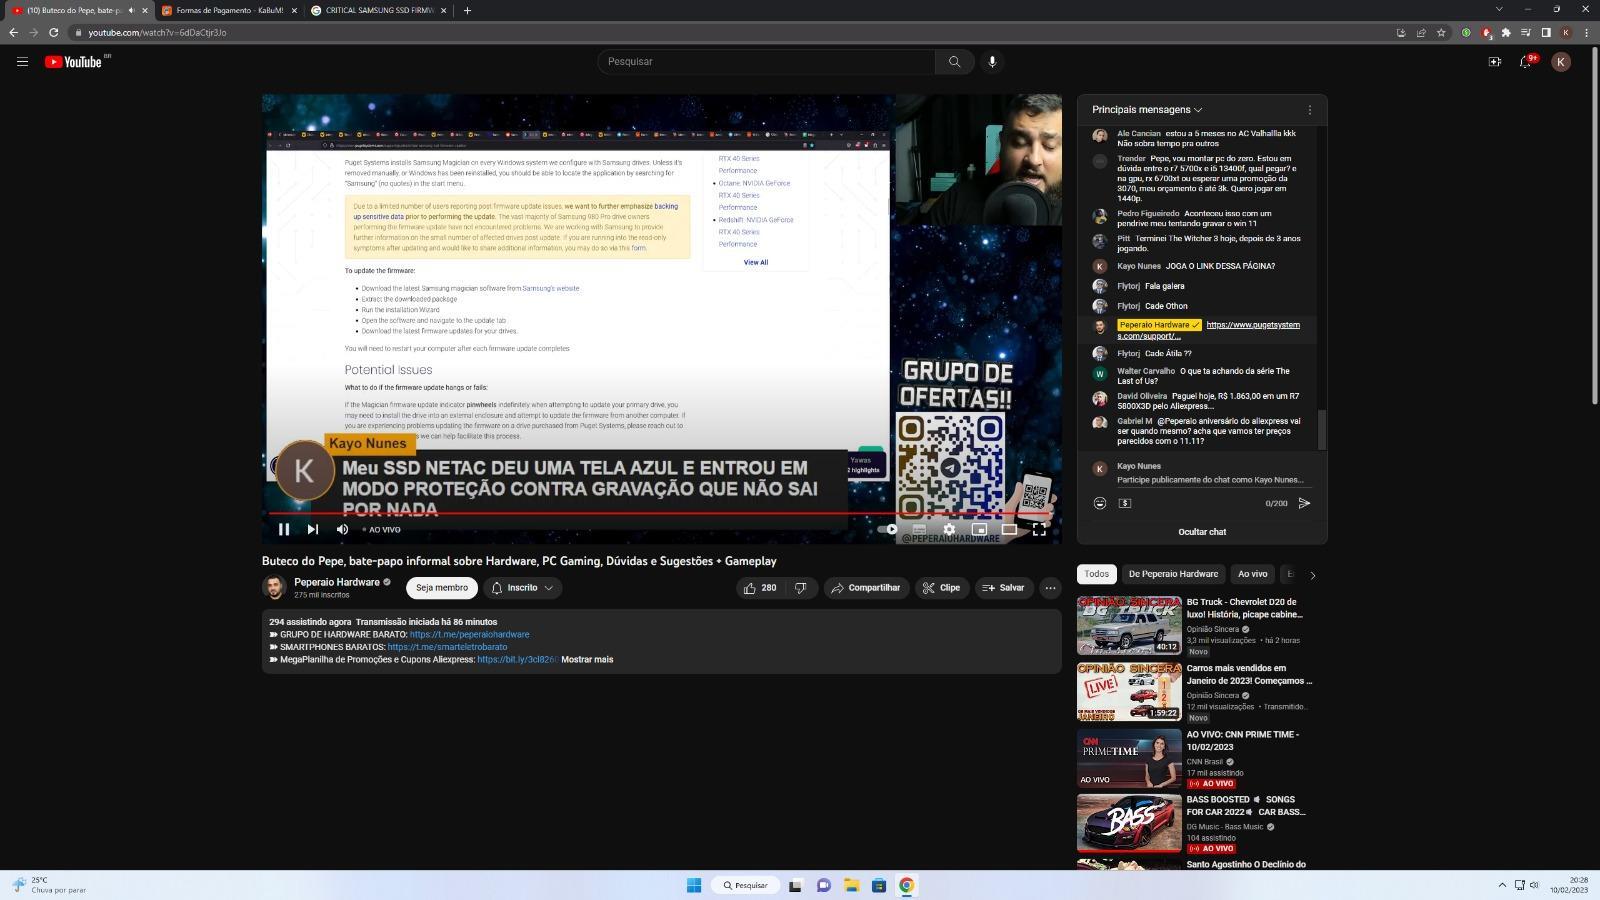
Task: Open Windows Start menu
Action: click(694, 885)
